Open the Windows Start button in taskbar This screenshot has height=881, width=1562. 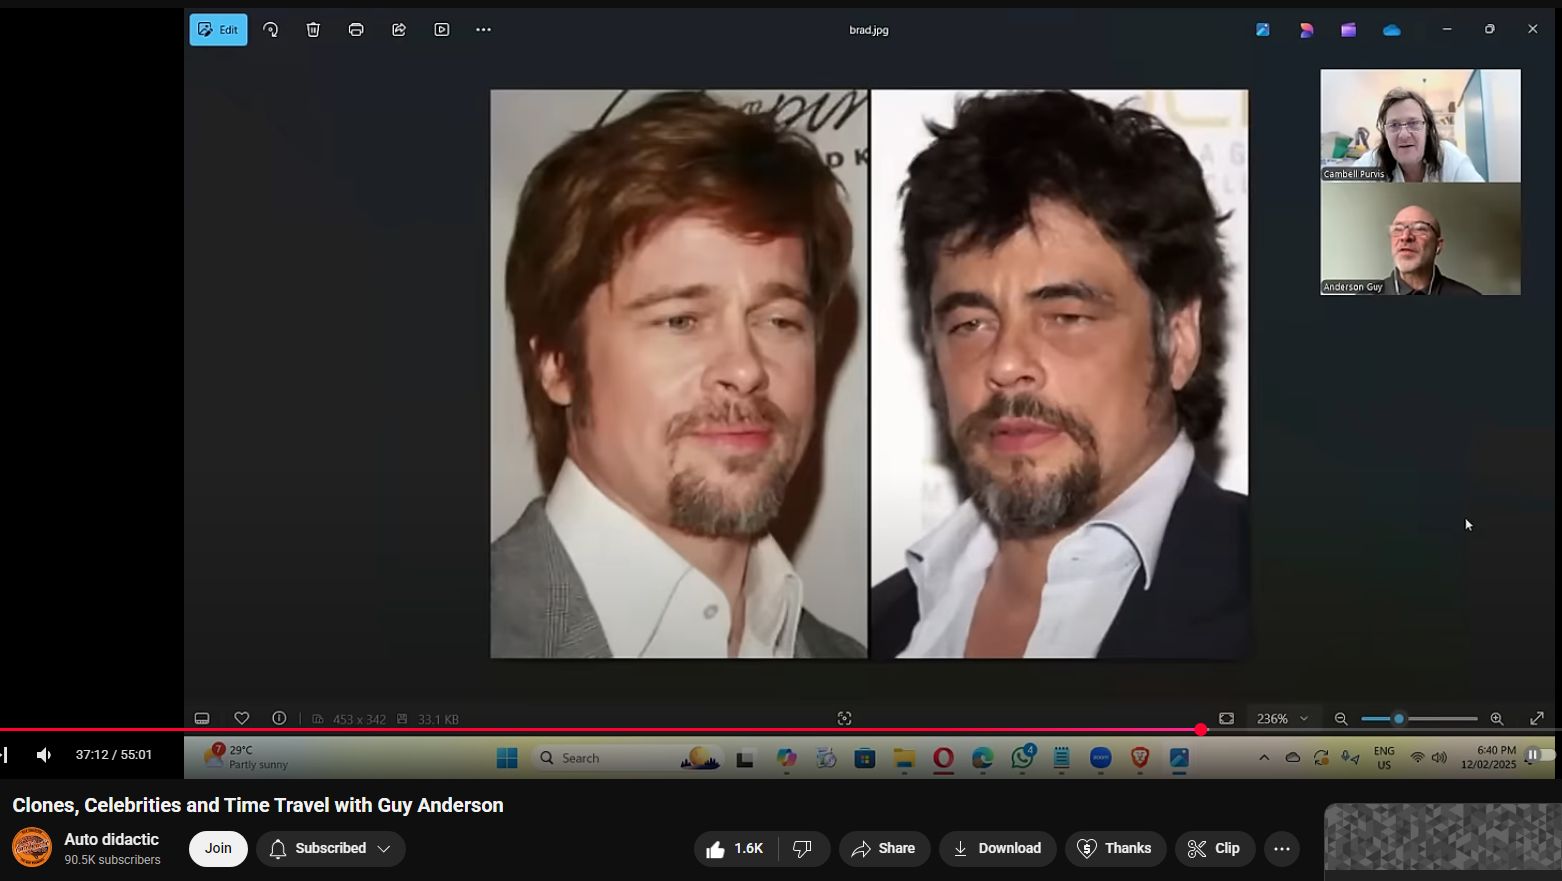pyautogui.click(x=507, y=759)
